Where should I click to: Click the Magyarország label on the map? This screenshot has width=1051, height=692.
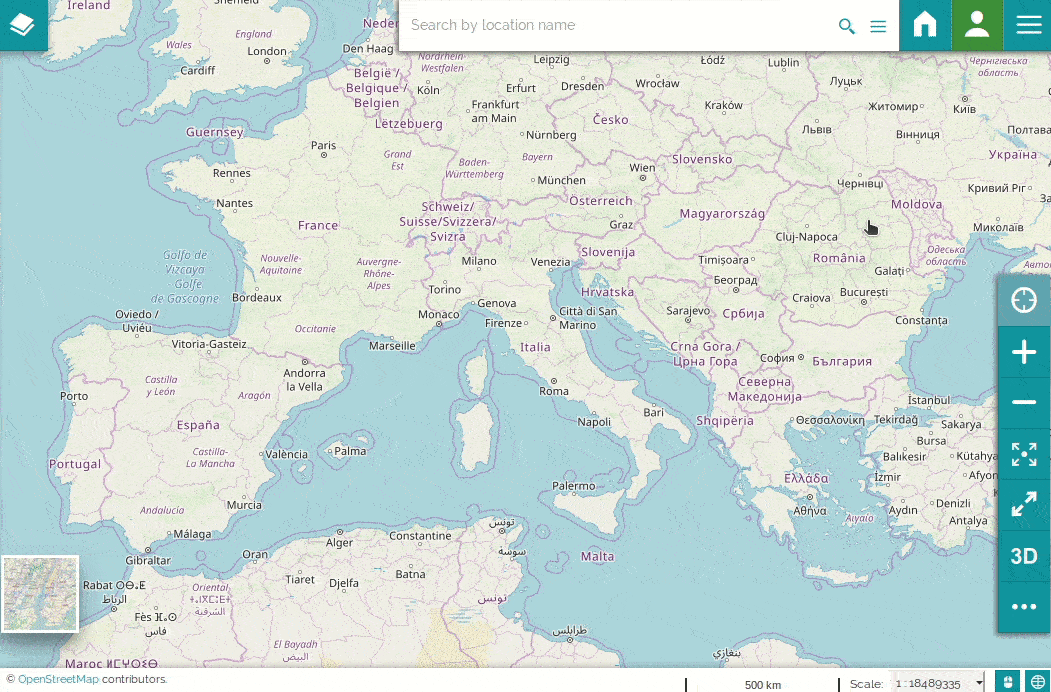(722, 214)
